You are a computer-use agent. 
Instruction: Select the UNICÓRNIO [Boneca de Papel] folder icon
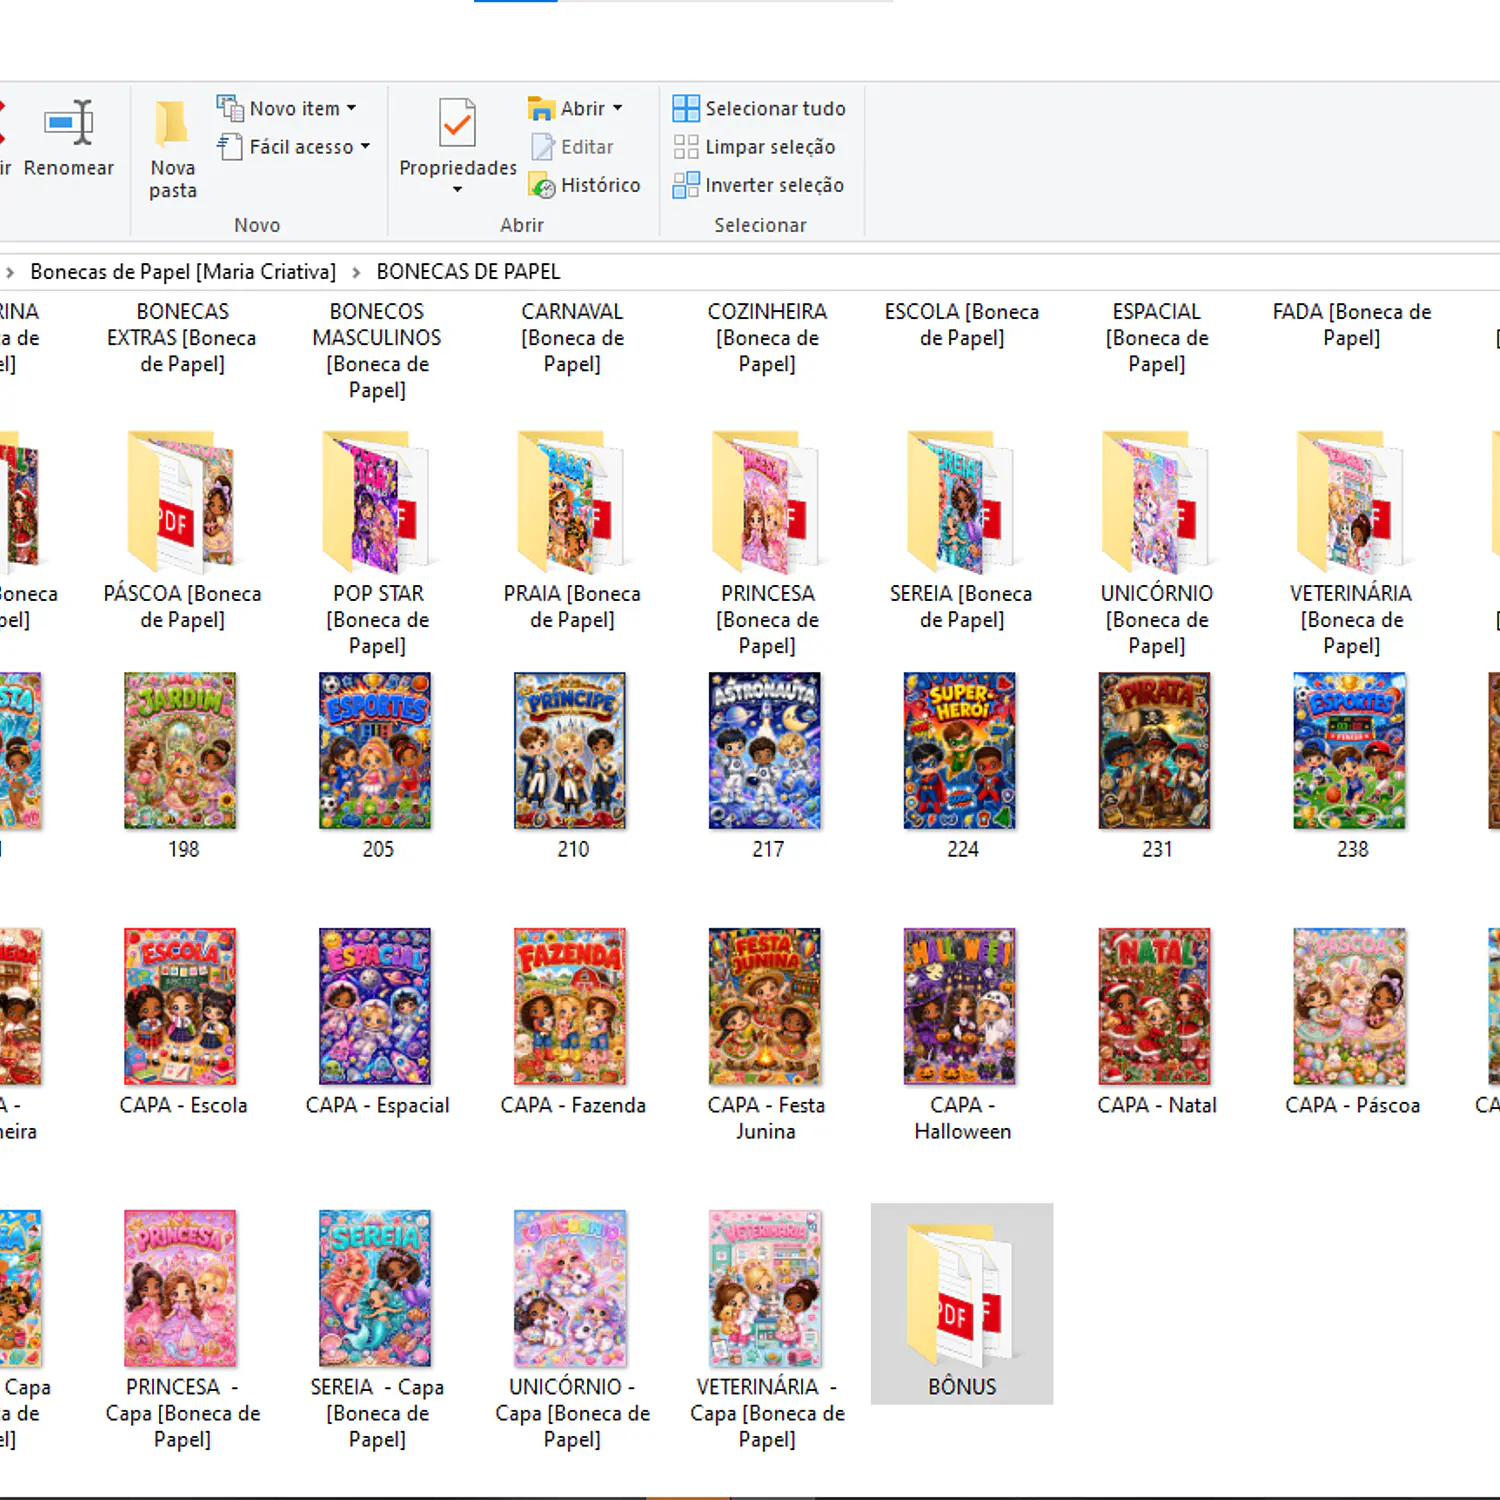pyautogui.click(x=1156, y=501)
